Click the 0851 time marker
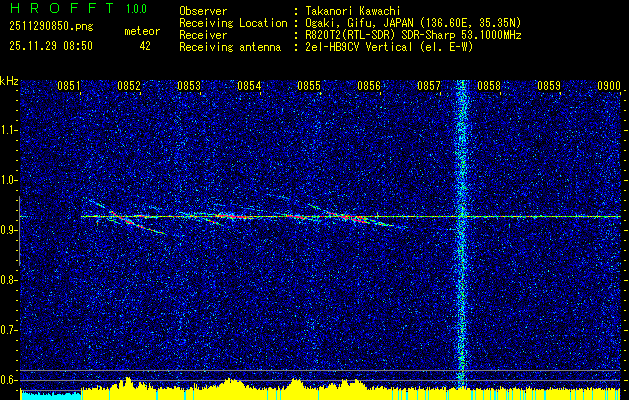Image resolution: width=629 pixels, height=400 pixels. pyautogui.click(x=69, y=86)
